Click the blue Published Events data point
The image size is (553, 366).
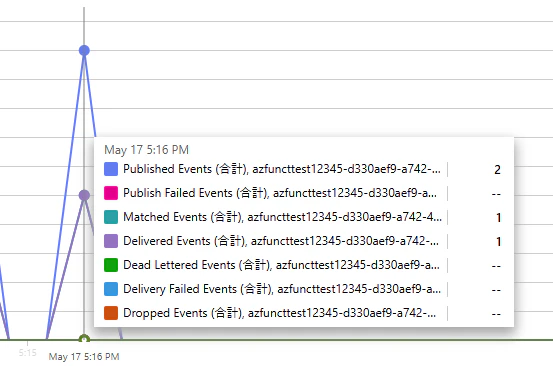pyautogui.click(x=84, y=50)
